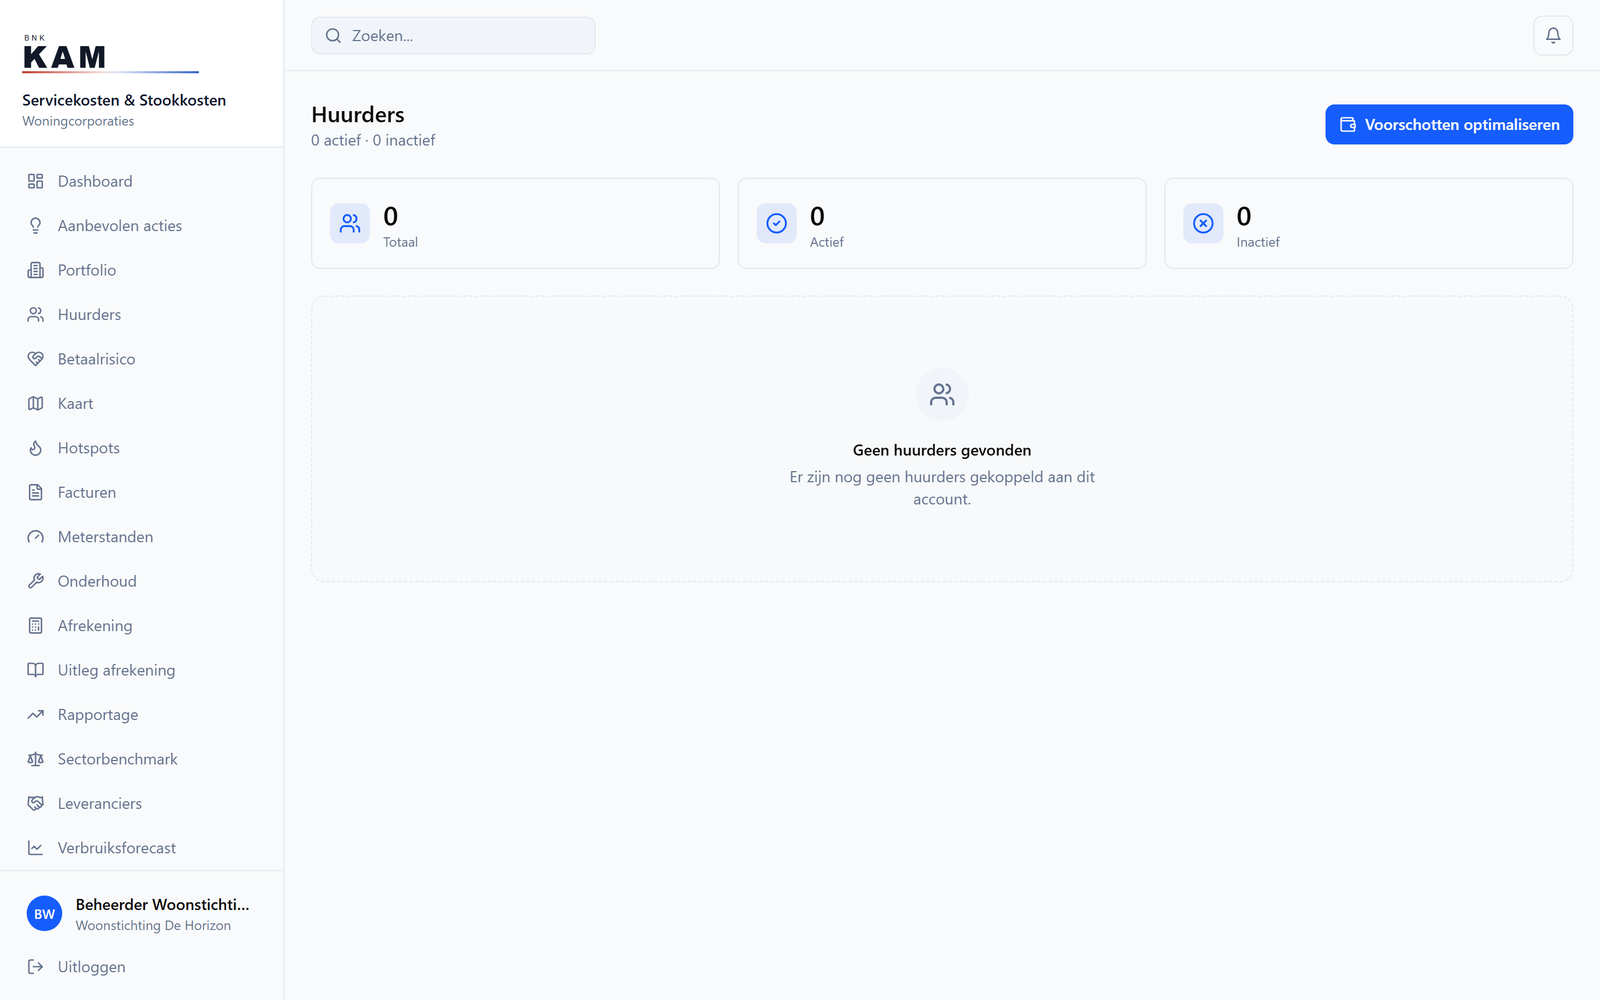
Task: Click the Meterstanden gauge icon
Action: [36, 537]
